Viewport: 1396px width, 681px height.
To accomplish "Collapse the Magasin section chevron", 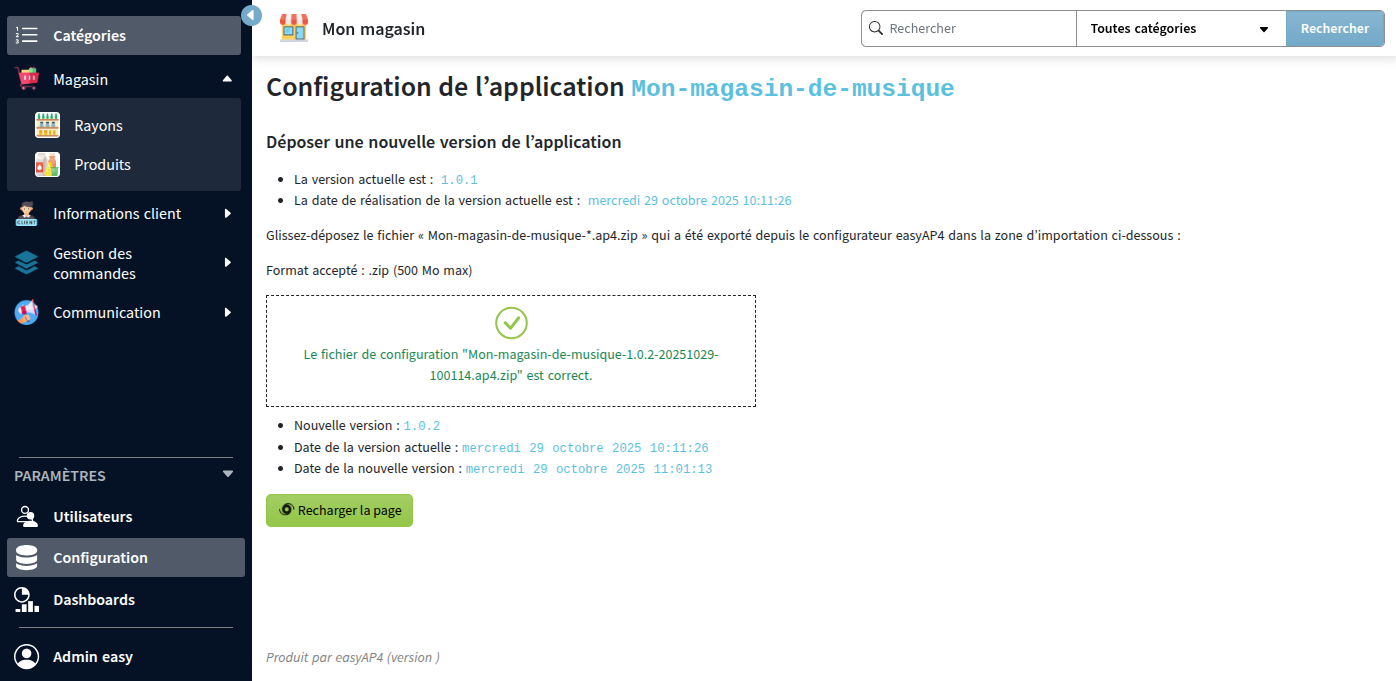I will [228, 78].
